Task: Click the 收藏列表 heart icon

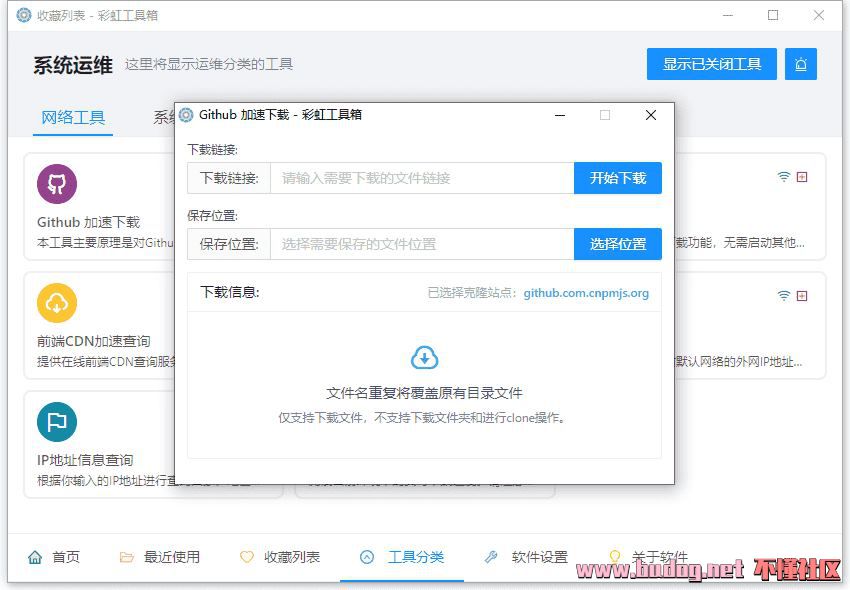Action: click(247, 557)
